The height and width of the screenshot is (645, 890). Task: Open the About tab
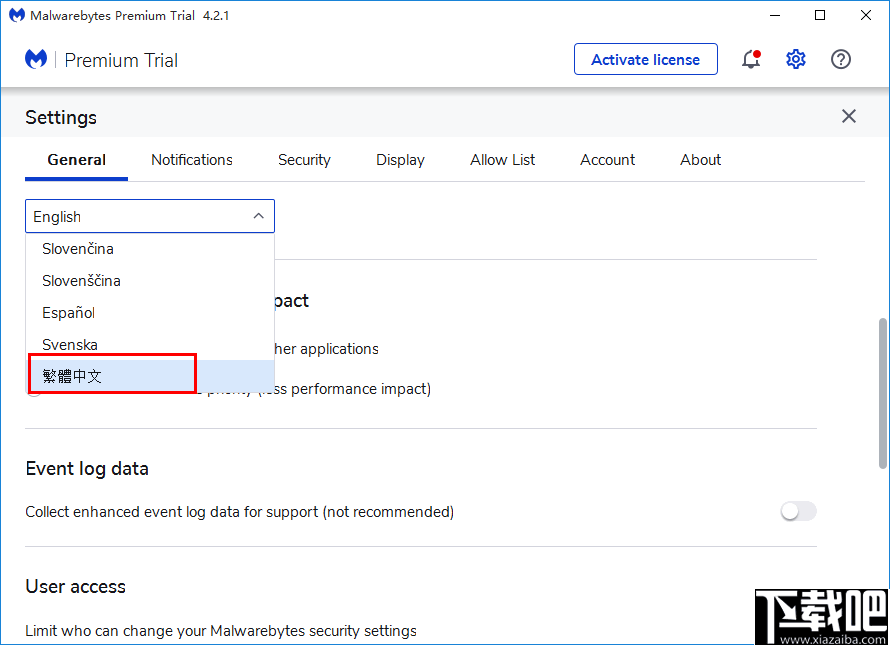point(700,160)
